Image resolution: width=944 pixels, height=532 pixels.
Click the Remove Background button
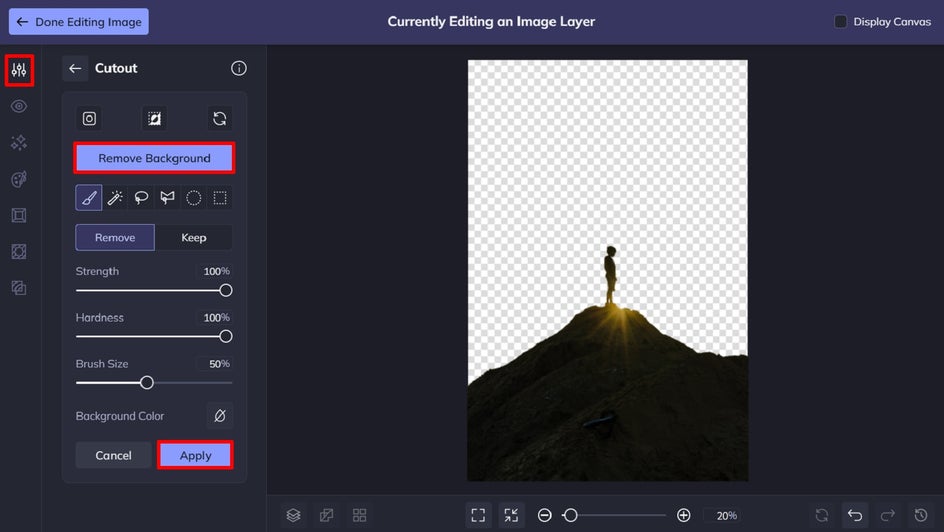(x=154, y=158)
